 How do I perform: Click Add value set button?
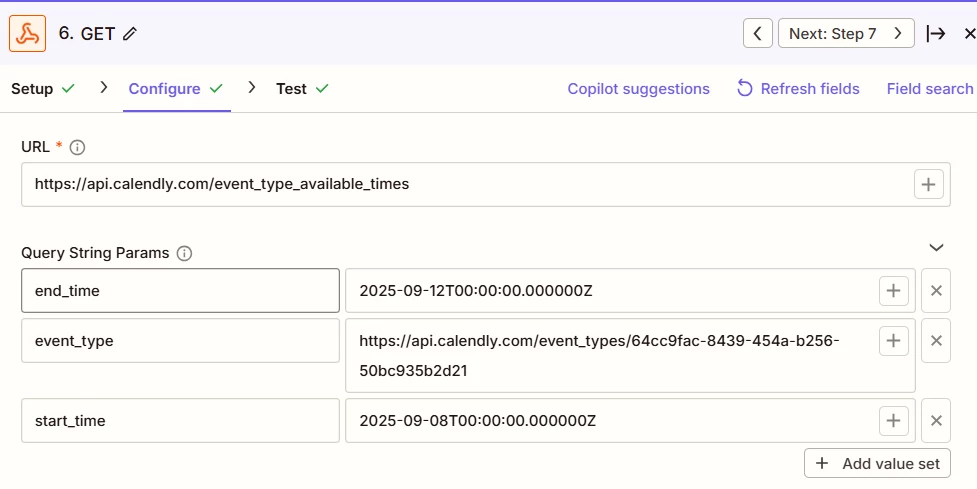click(x=877, y=463)
